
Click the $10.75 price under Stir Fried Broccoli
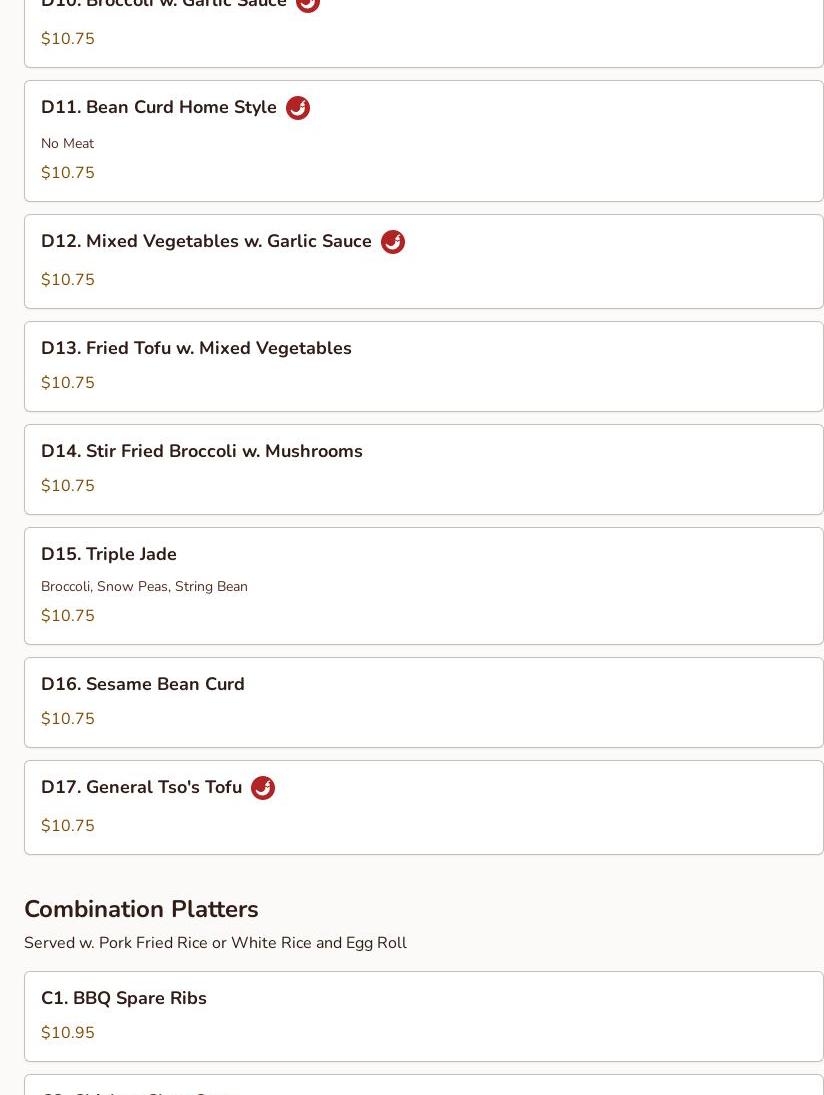click(x=68, y=486)
